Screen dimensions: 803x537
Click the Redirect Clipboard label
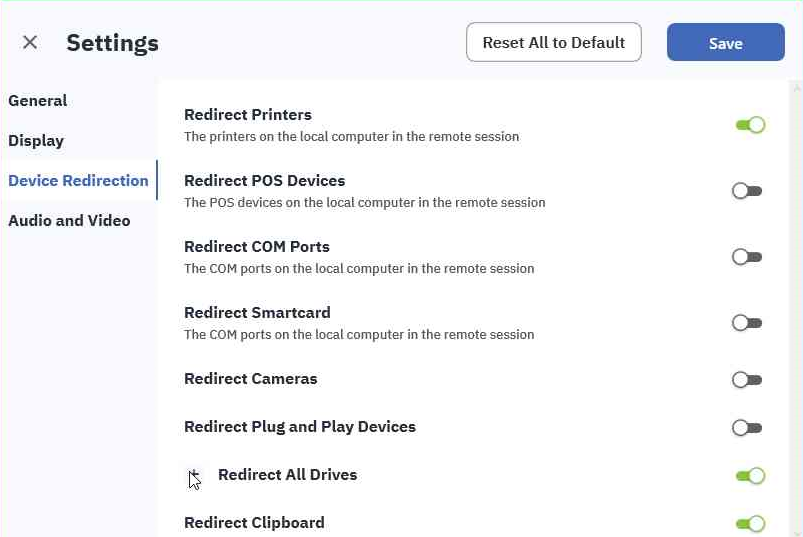tap(254, 523)
